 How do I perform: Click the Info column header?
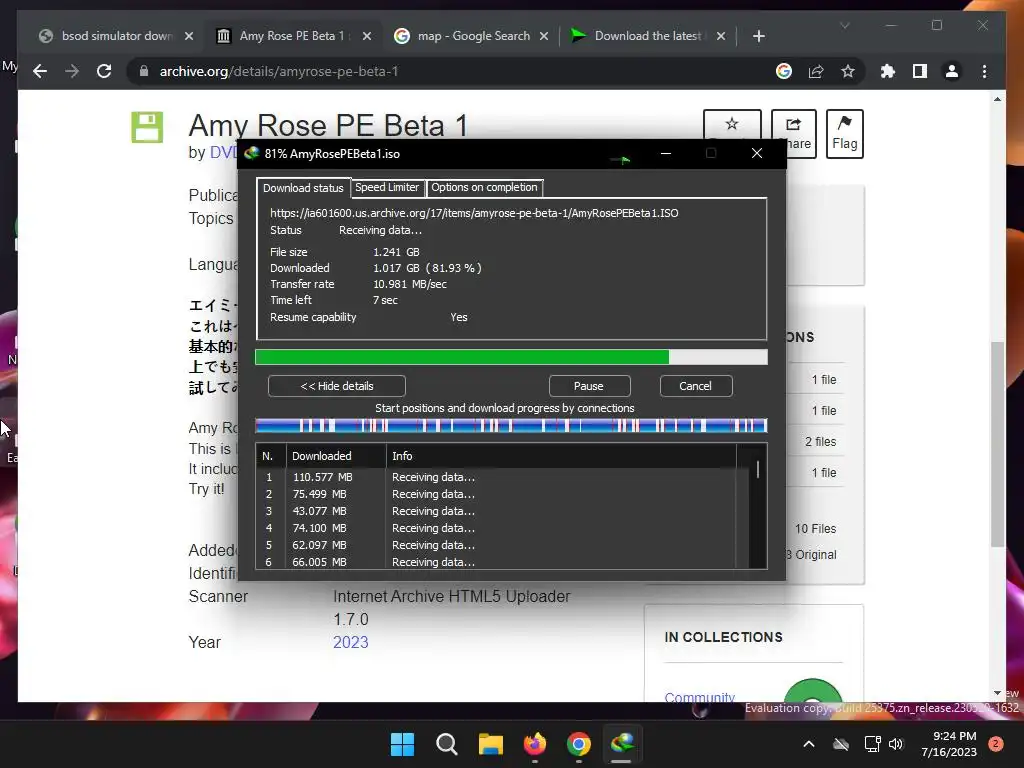(x=561, y=456)
